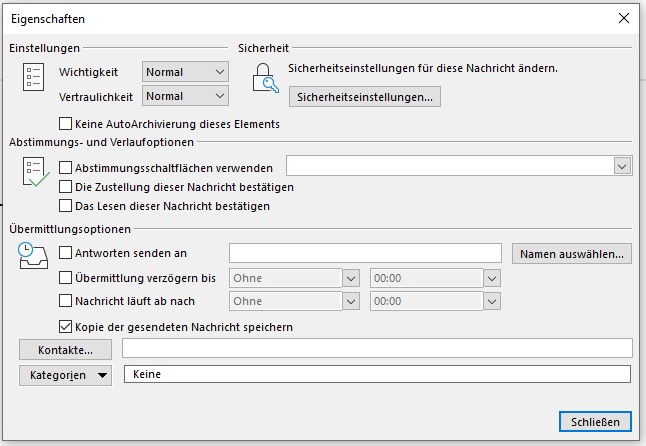This screenshot has width=646, height=446.
Task: Expand the voting buttons combo box
Action: [622, 166]
